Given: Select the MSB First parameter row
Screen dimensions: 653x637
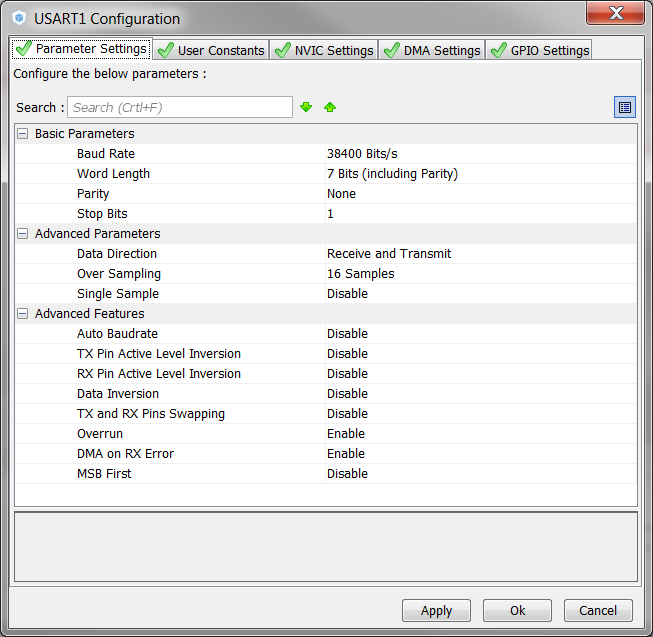Looking at the screenshot, I should point(104,474).
